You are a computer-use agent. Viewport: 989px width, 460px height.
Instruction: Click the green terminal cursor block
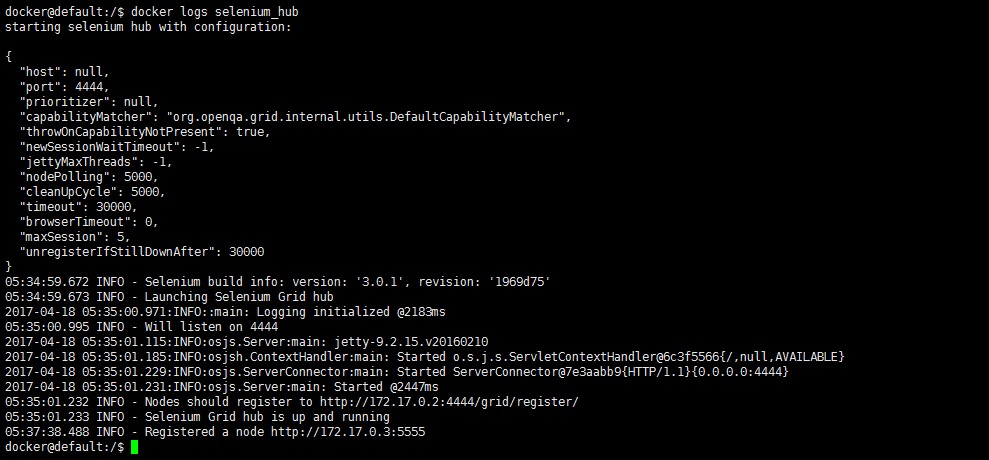click(135, 447)
